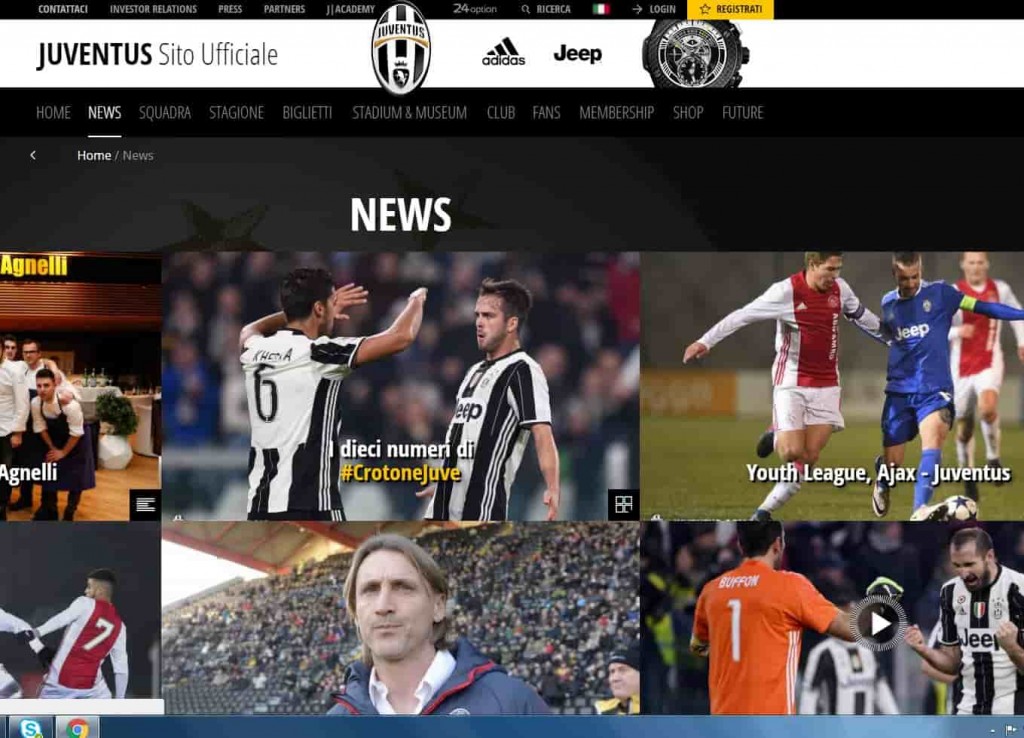Click Juventus Sito Ufficiale title
The width and height of the screenshot is (1024, 738).
(157, 54)
